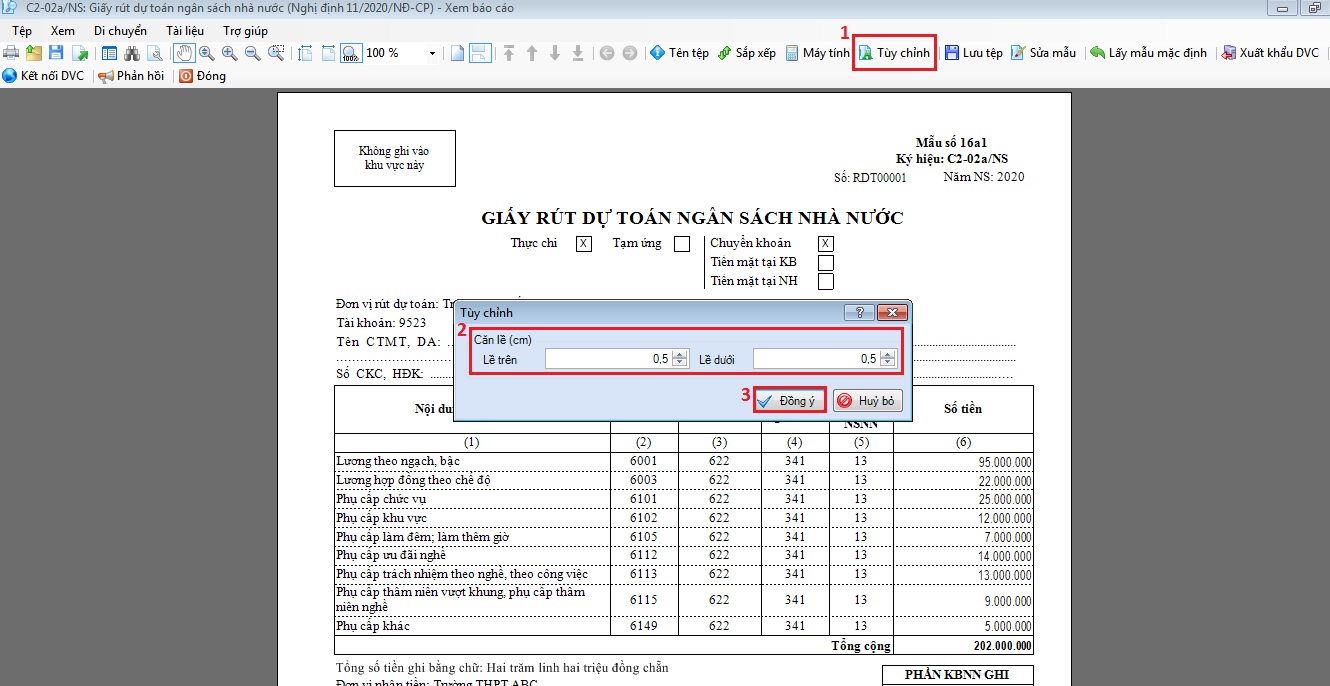Go to next page arrow icon
The image size is (1330, 686).
pyautogui.click(x=555, y=53)
